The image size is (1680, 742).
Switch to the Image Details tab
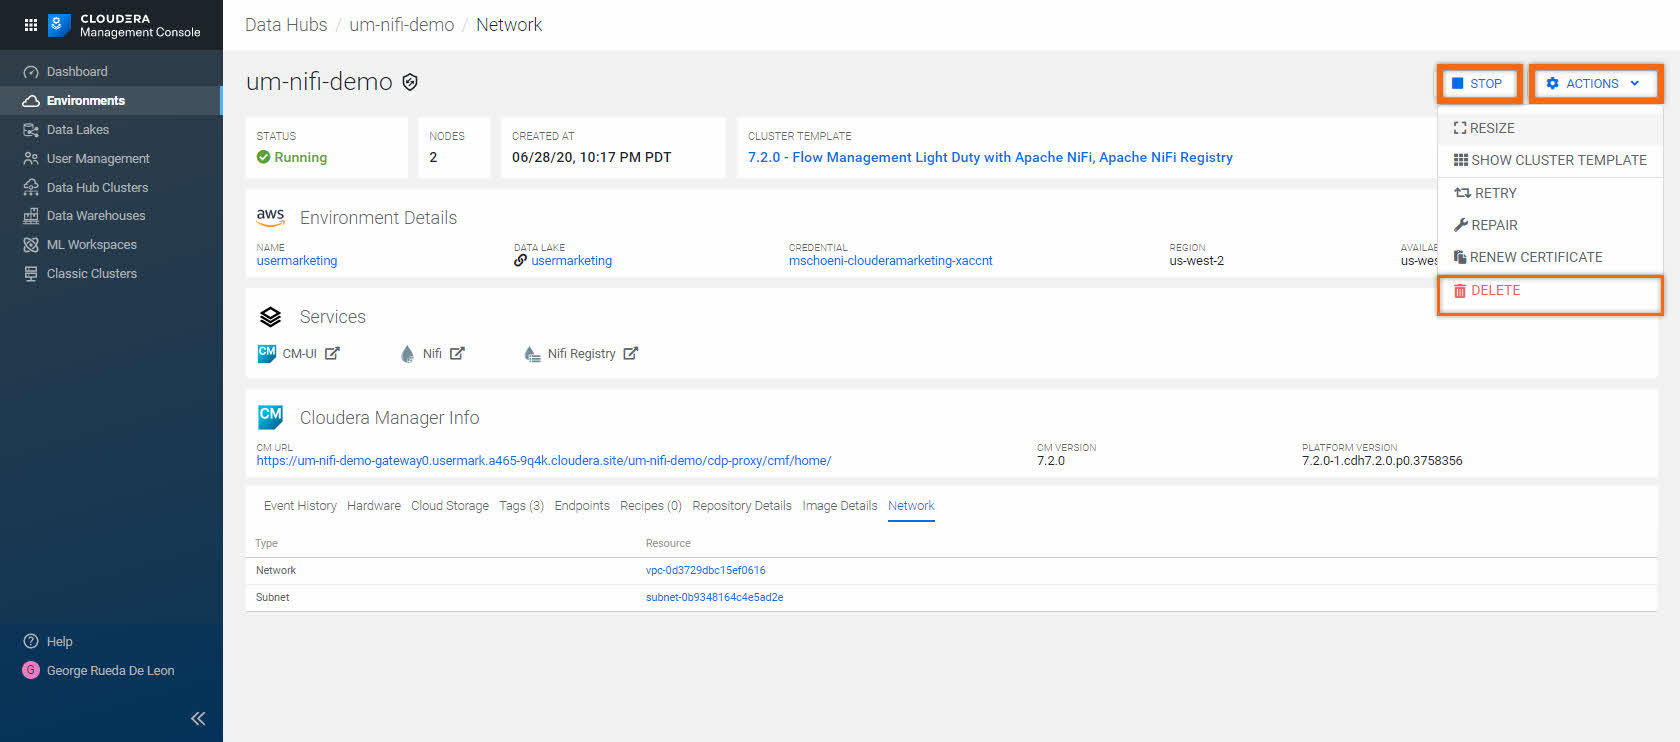(840, 506)
